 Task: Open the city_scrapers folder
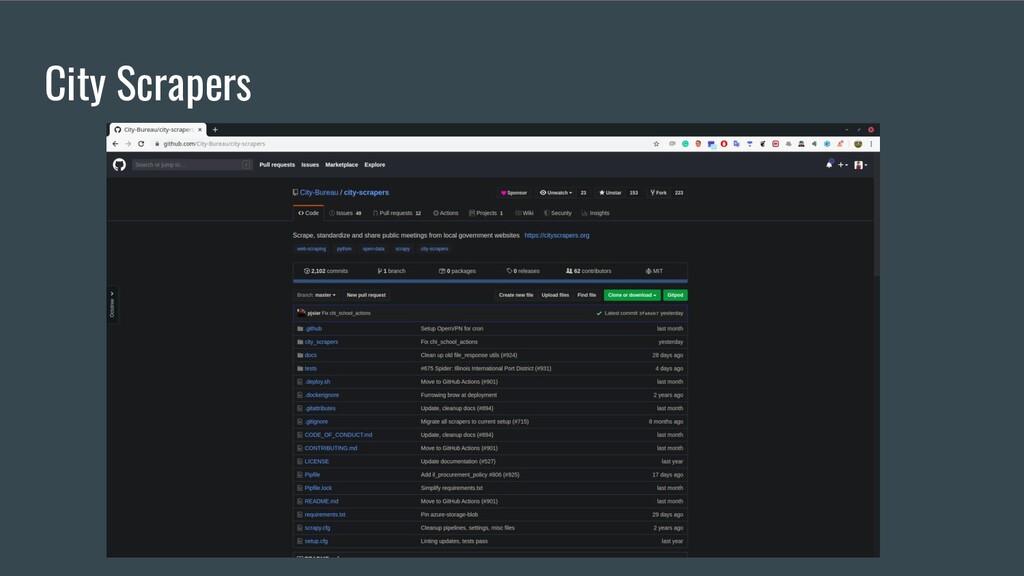(x=321, y=342)
